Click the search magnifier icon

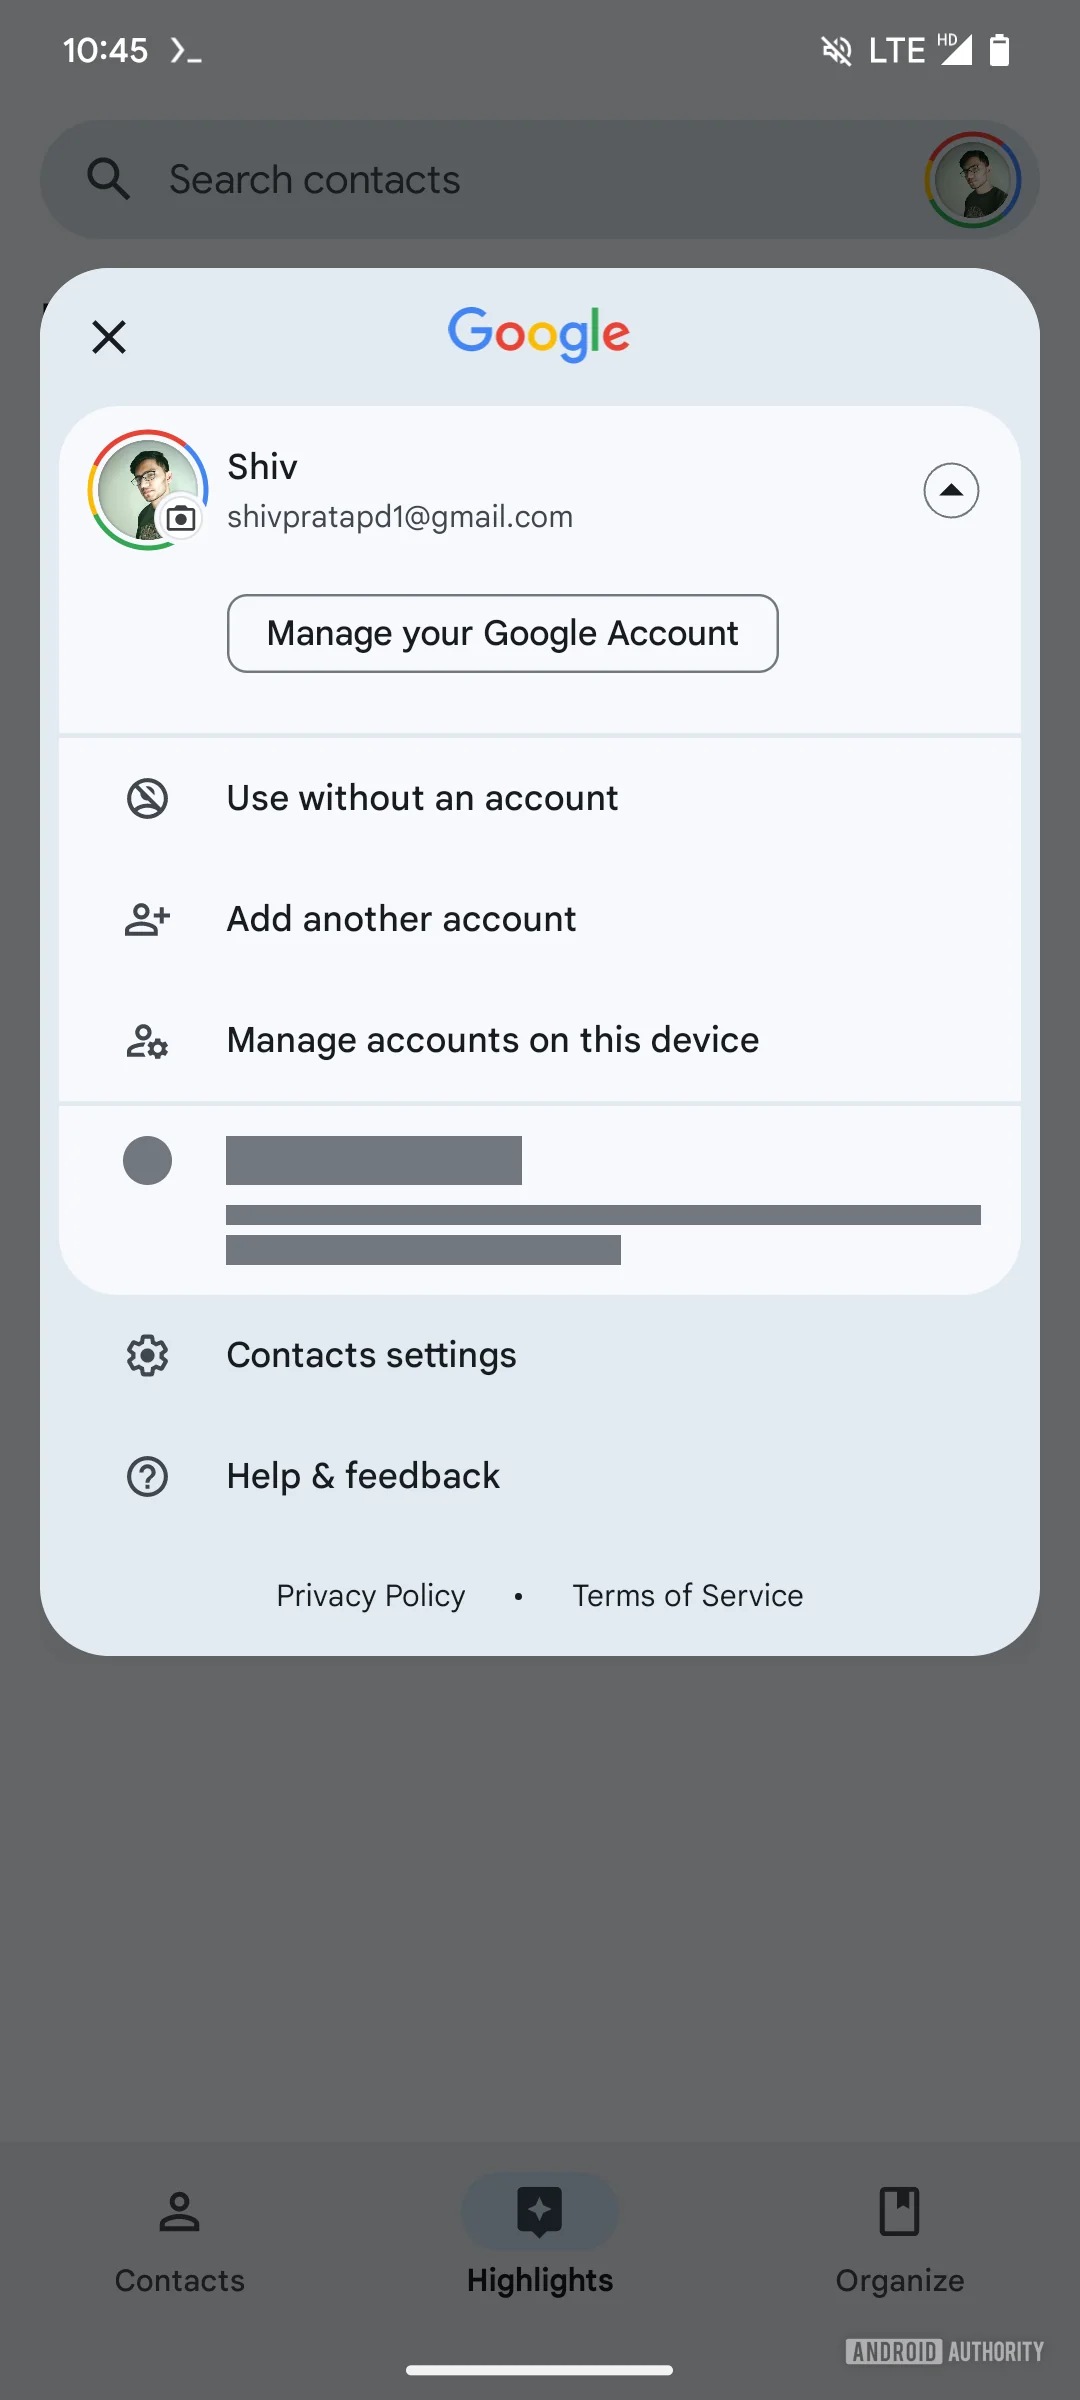point(108,180)
